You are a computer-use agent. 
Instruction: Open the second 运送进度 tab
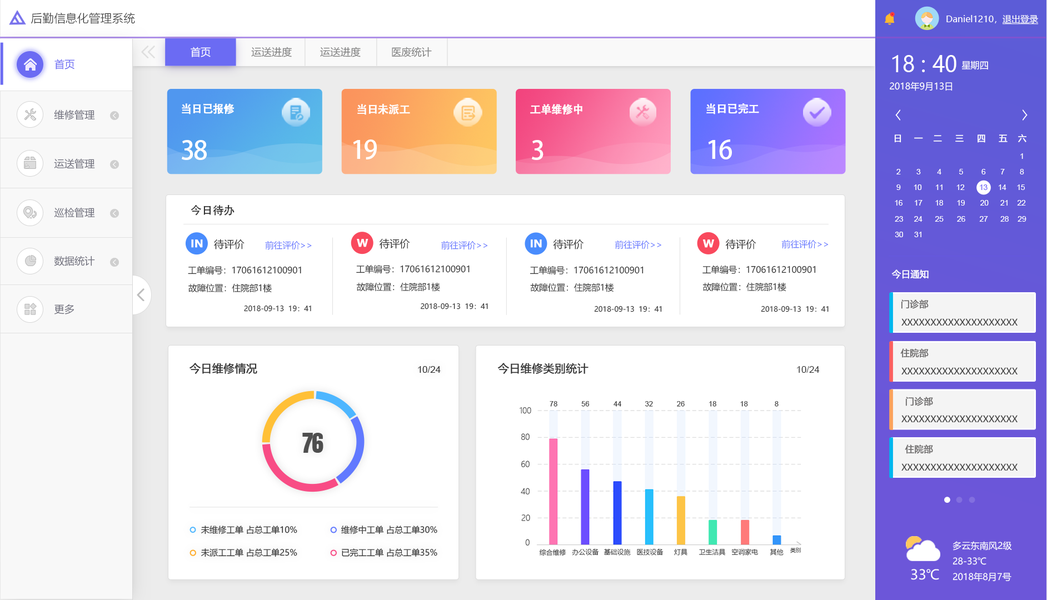(341, 52)
